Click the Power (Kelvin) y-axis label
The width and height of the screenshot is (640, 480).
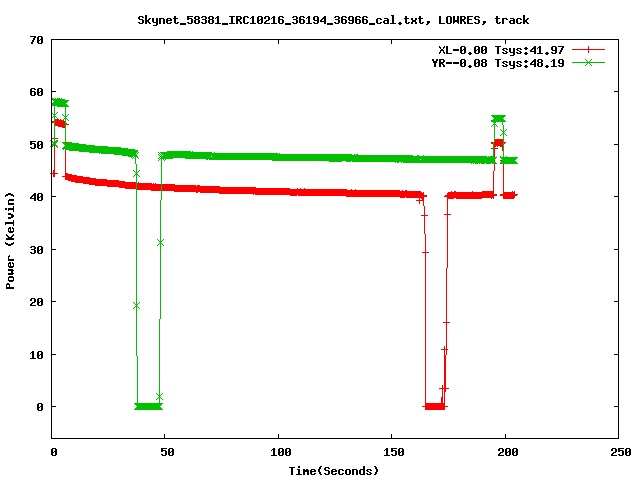[x=10, y=241]
